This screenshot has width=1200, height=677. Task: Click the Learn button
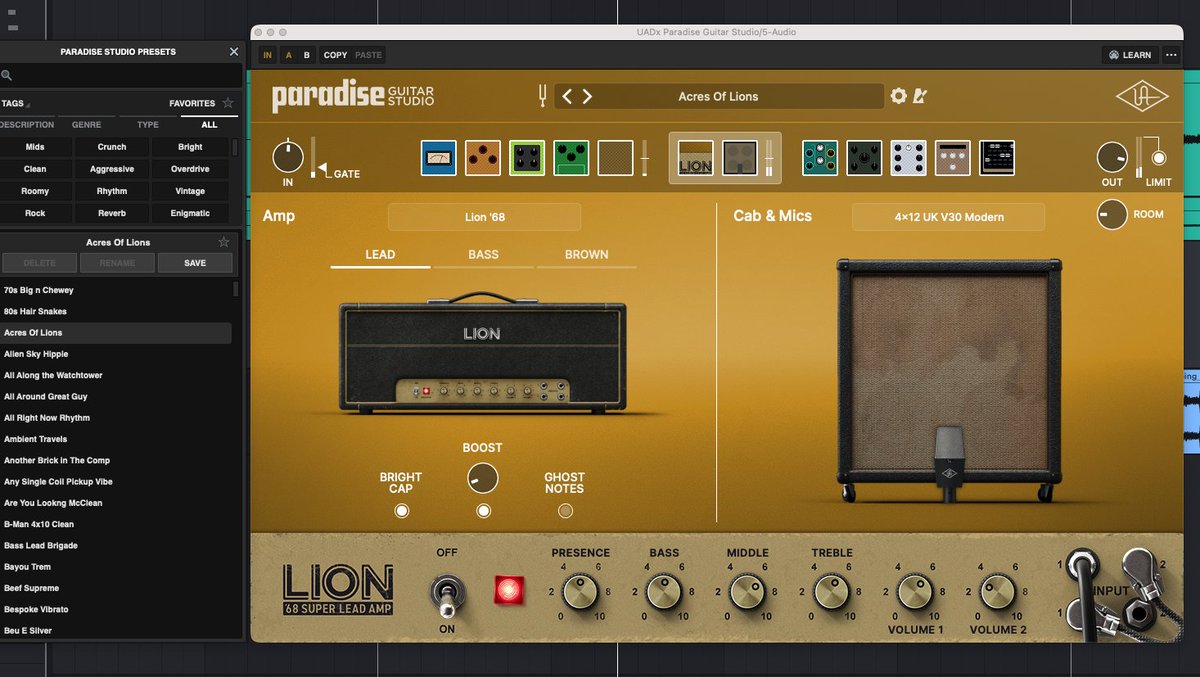(x=1129, y=55)
